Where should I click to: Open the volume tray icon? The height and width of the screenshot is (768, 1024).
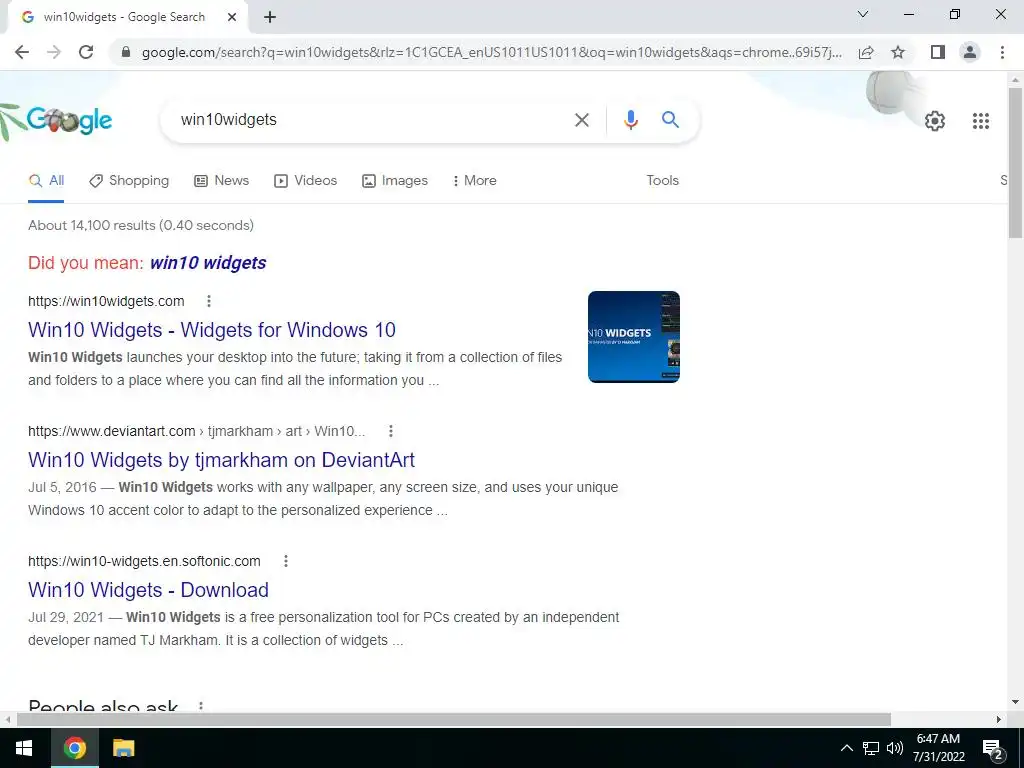895,748
